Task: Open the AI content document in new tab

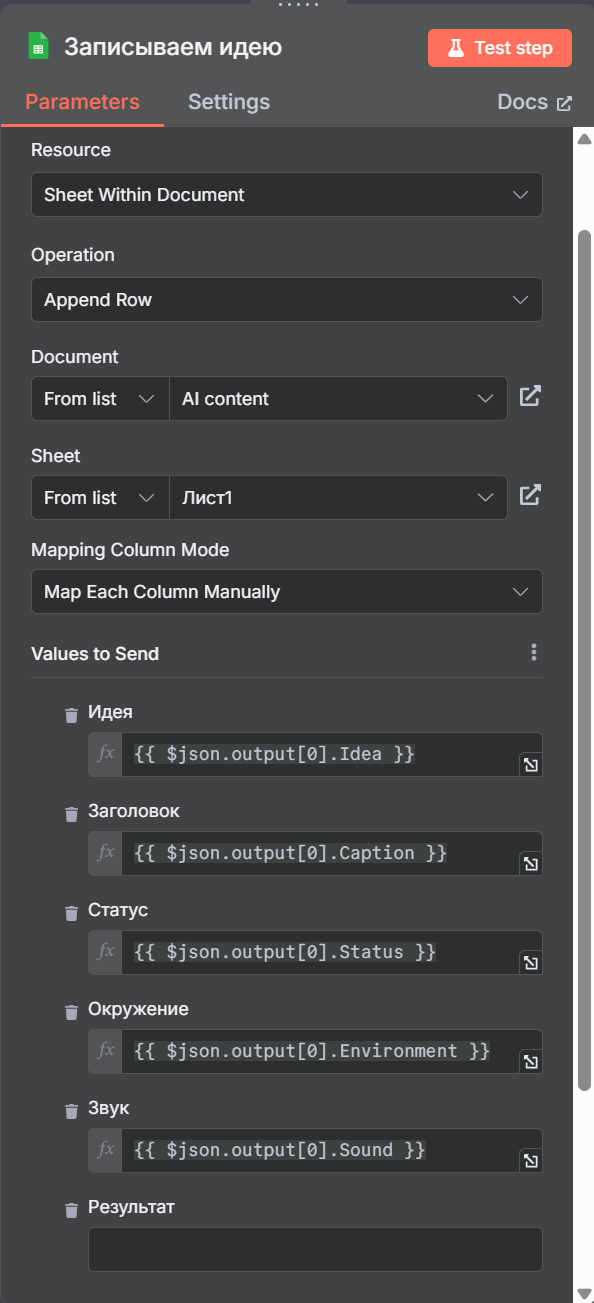Action: tap(530, 396)
